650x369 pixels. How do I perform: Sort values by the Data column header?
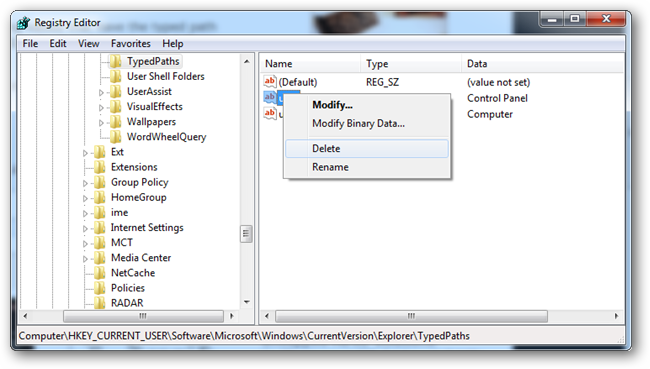point(542,64)
